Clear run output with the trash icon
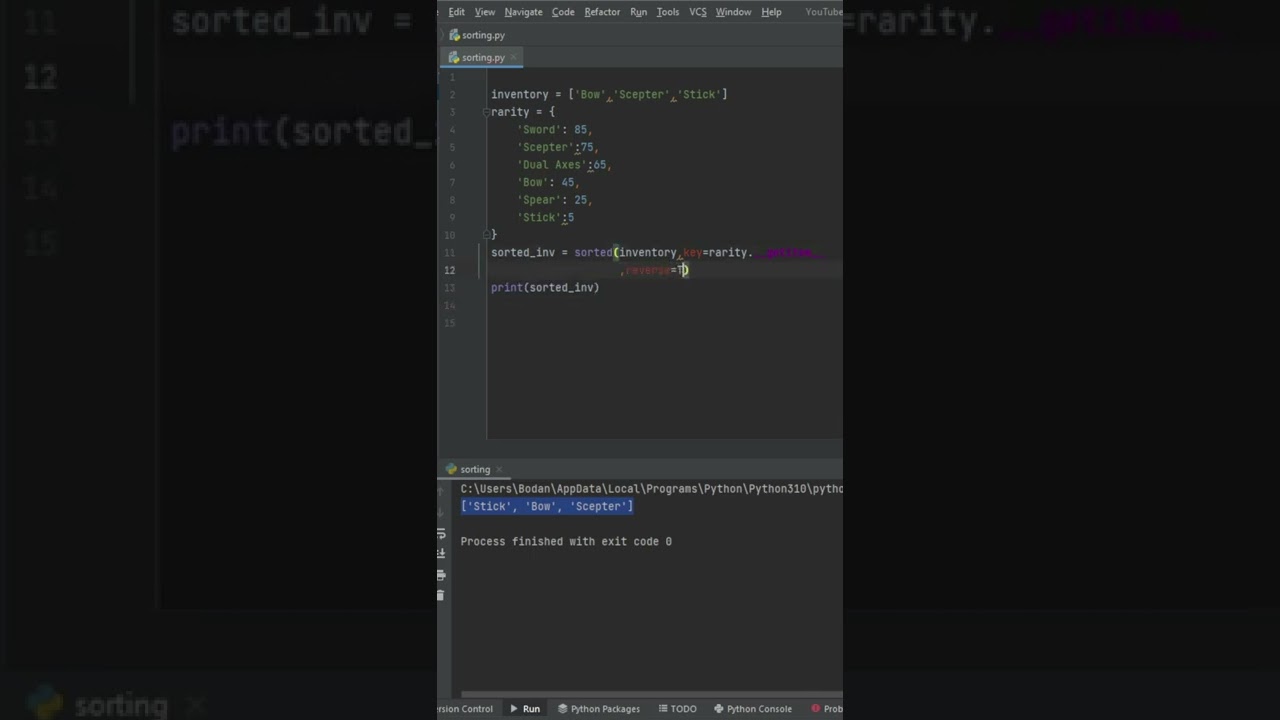Screen dimensions: 1280x720 click(441, 595)
